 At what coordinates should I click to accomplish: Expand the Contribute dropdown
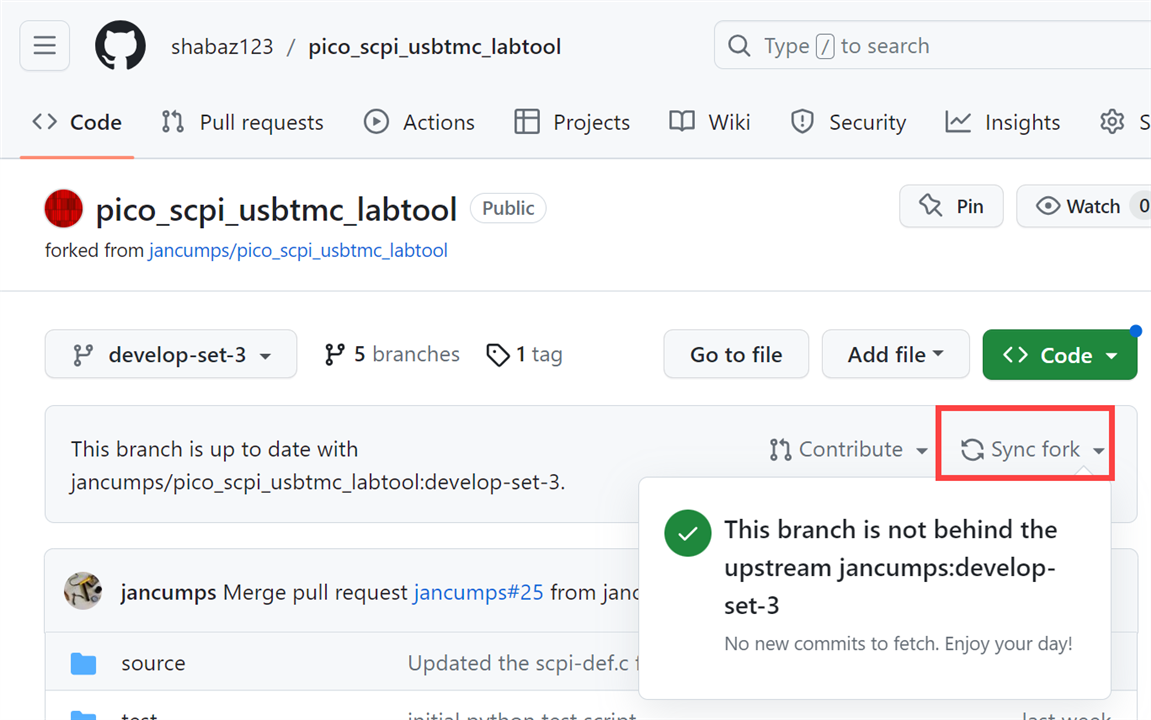point(849,449)
